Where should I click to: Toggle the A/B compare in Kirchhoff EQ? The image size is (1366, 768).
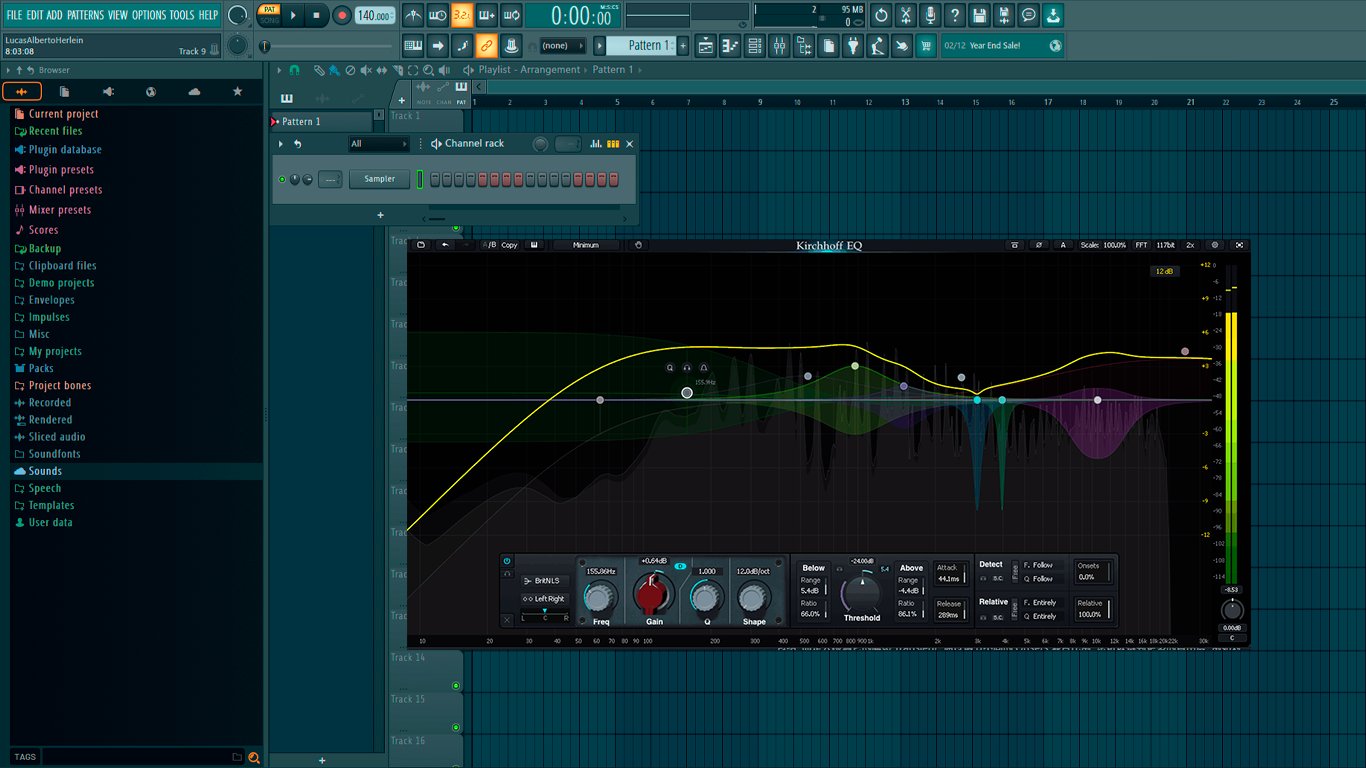coord(489,245)
